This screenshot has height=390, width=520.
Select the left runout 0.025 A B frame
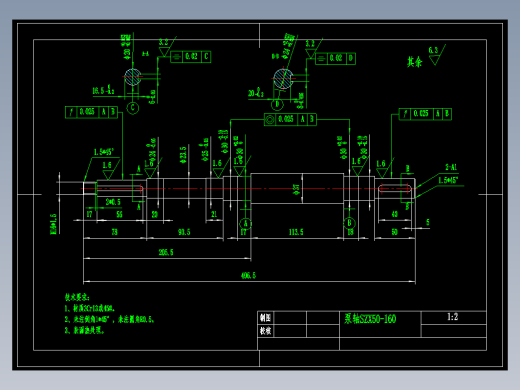(92, 112)
